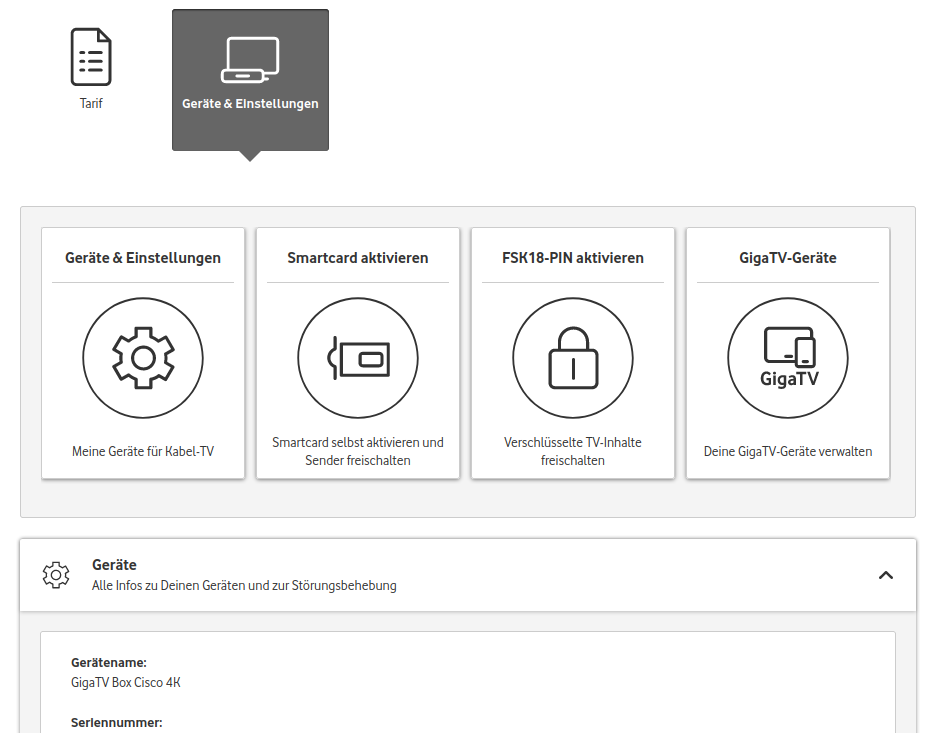
Task: Open GigaTV-Geräte card title
Action: (788, 258)
